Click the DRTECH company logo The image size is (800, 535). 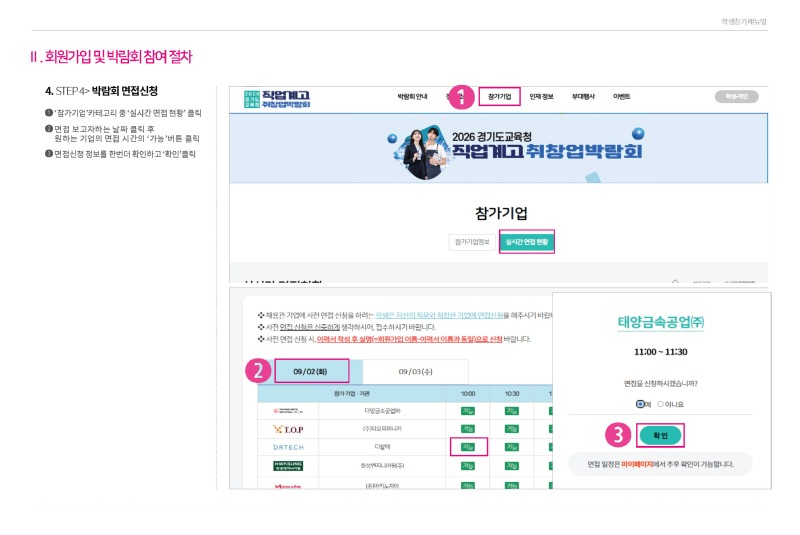tap(288, 447)
